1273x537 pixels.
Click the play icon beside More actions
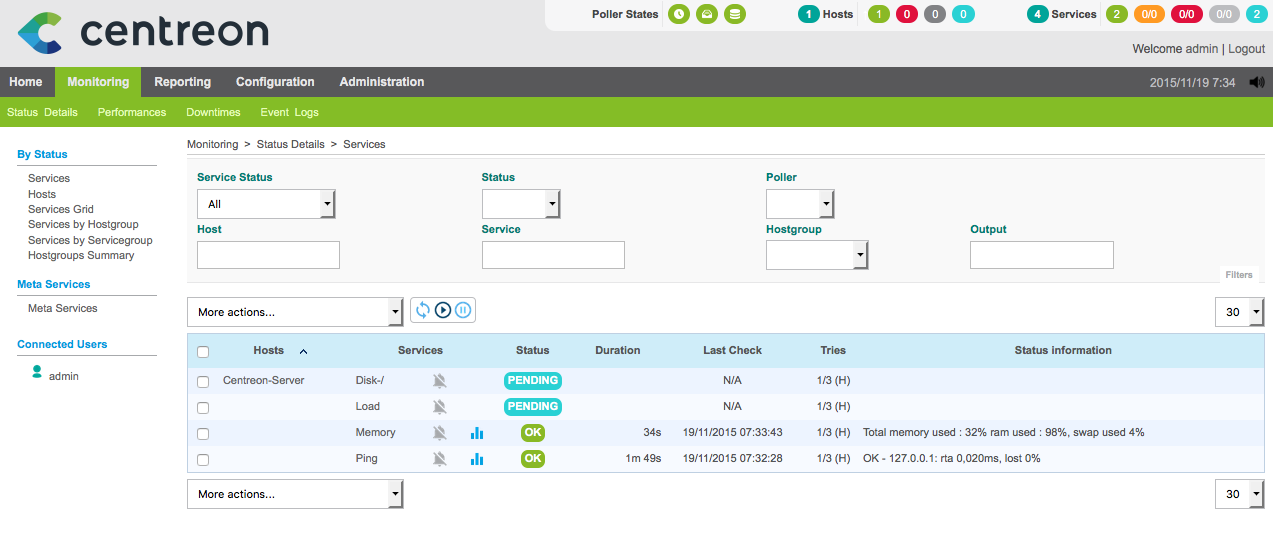click(x=443, y=311)
